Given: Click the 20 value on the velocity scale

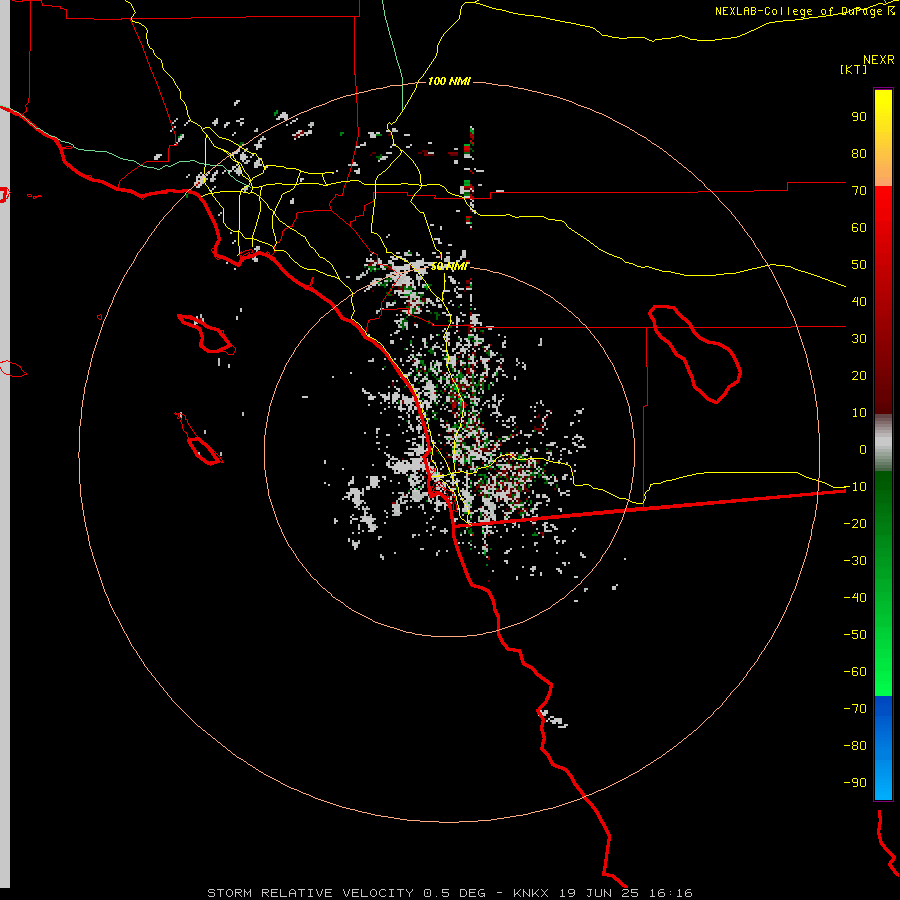Looking at the screenshot, I should tap(859, 375).
